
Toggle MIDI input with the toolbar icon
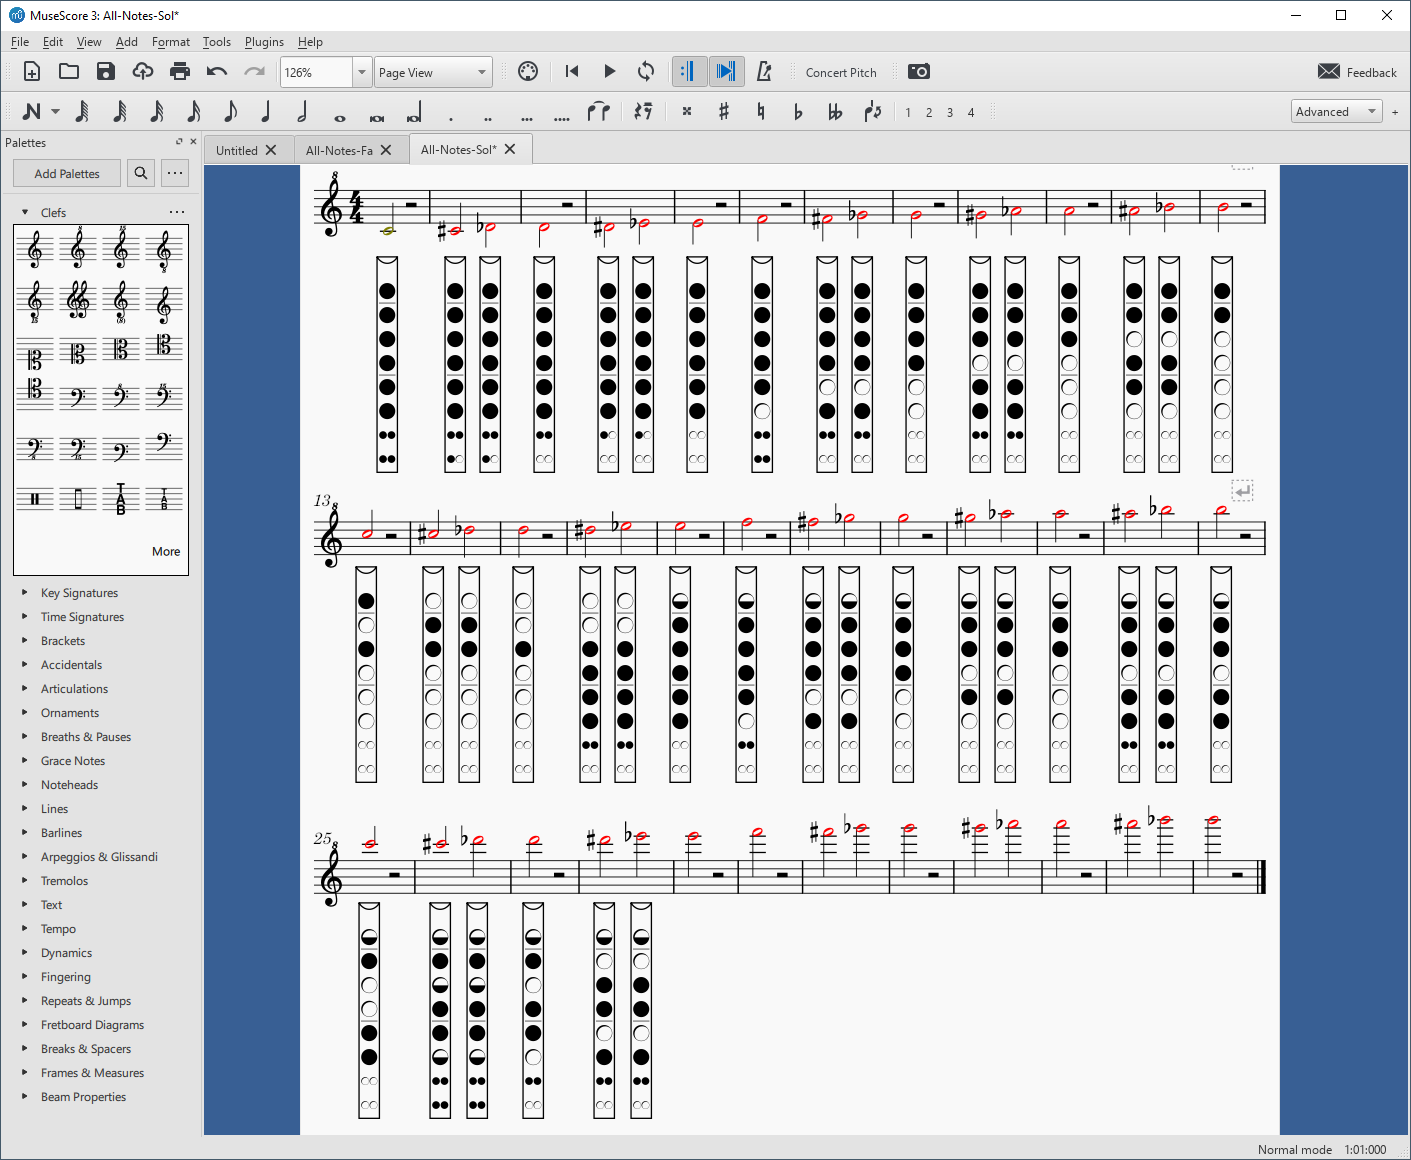(528, 71)
